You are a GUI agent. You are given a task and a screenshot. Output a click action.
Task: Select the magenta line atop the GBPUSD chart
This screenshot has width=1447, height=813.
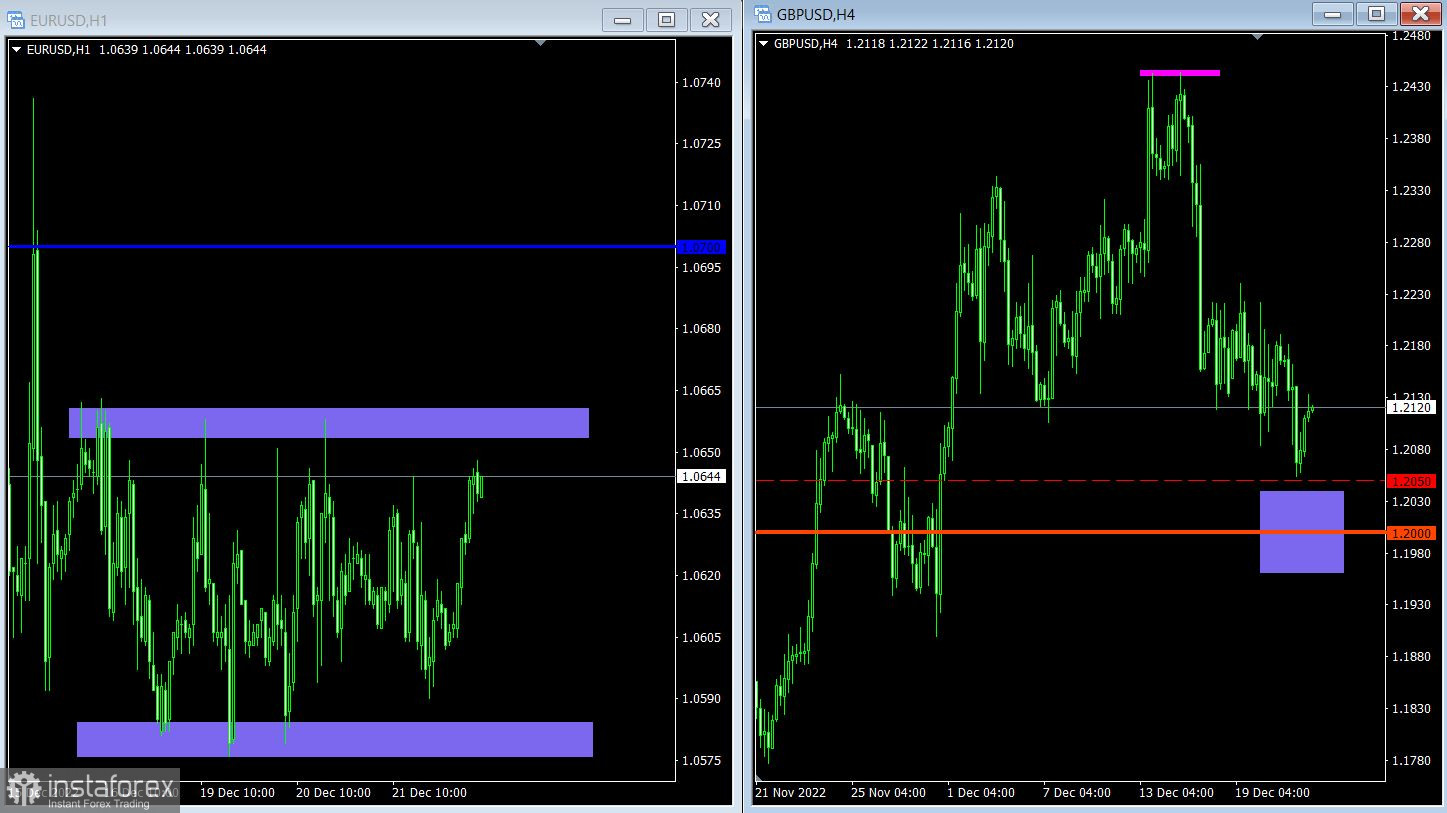[1180, 73]
